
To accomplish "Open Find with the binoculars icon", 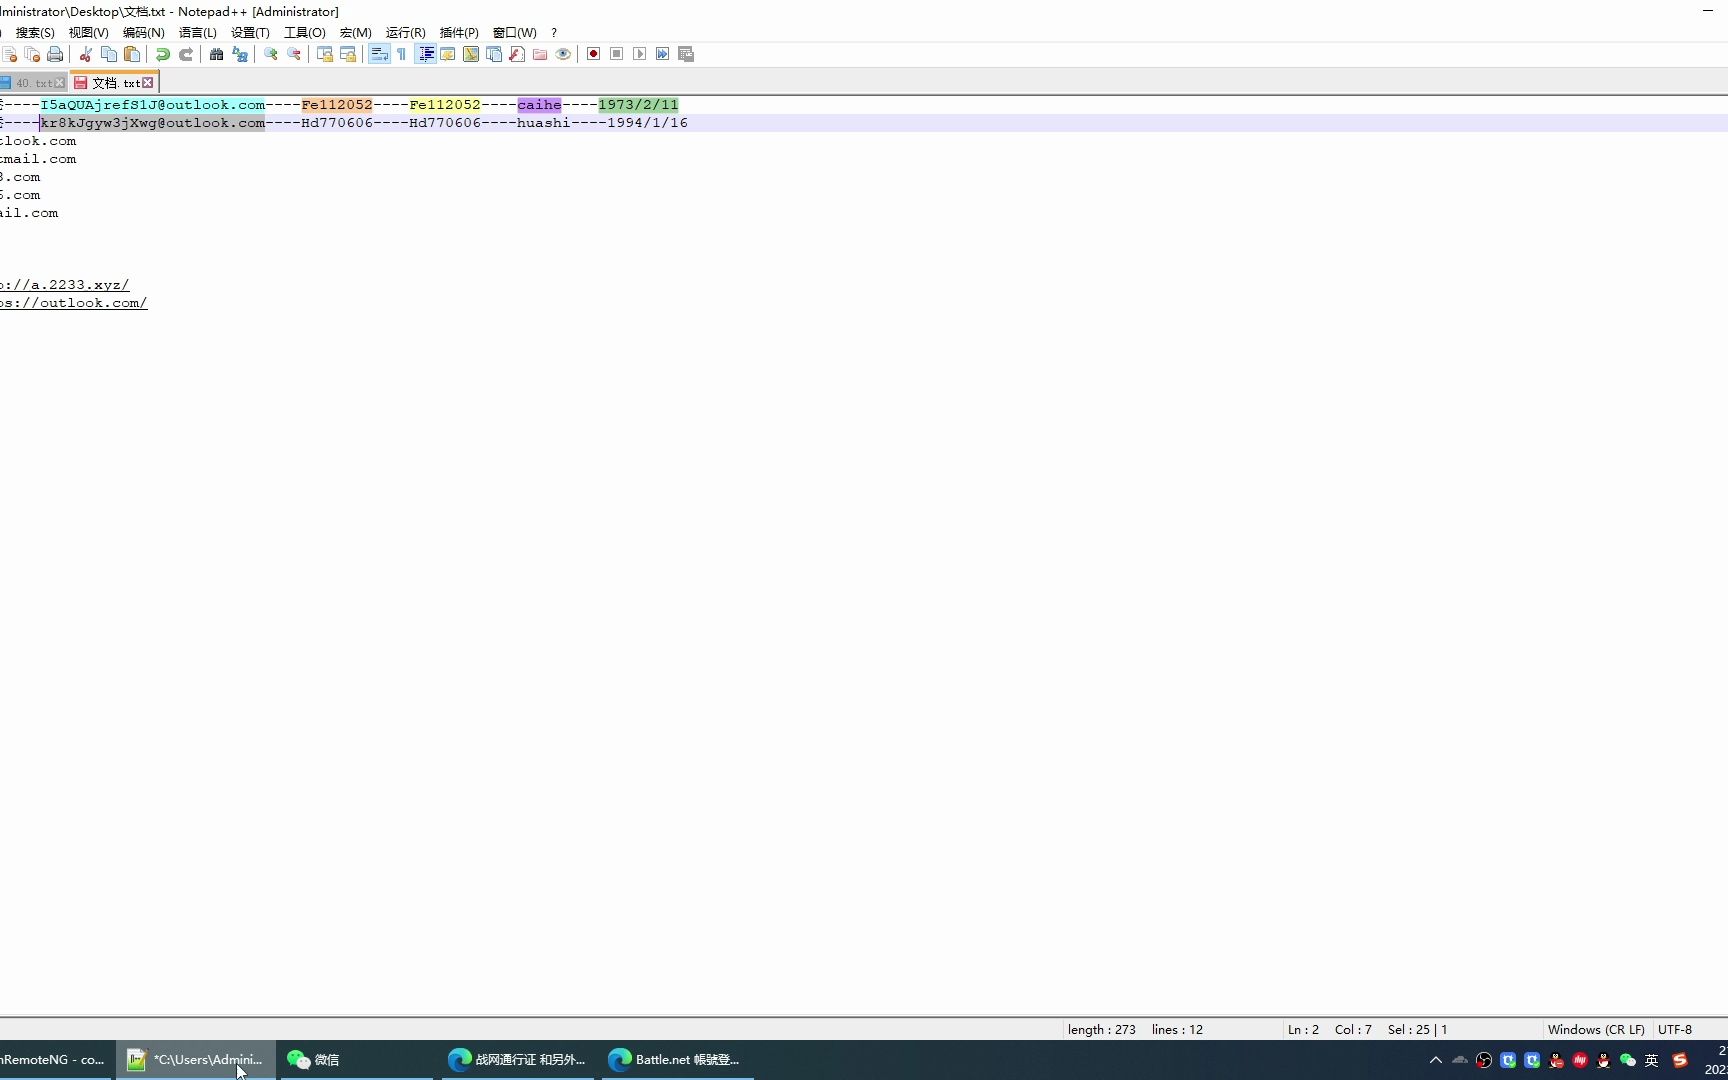I will coord(216,54).
